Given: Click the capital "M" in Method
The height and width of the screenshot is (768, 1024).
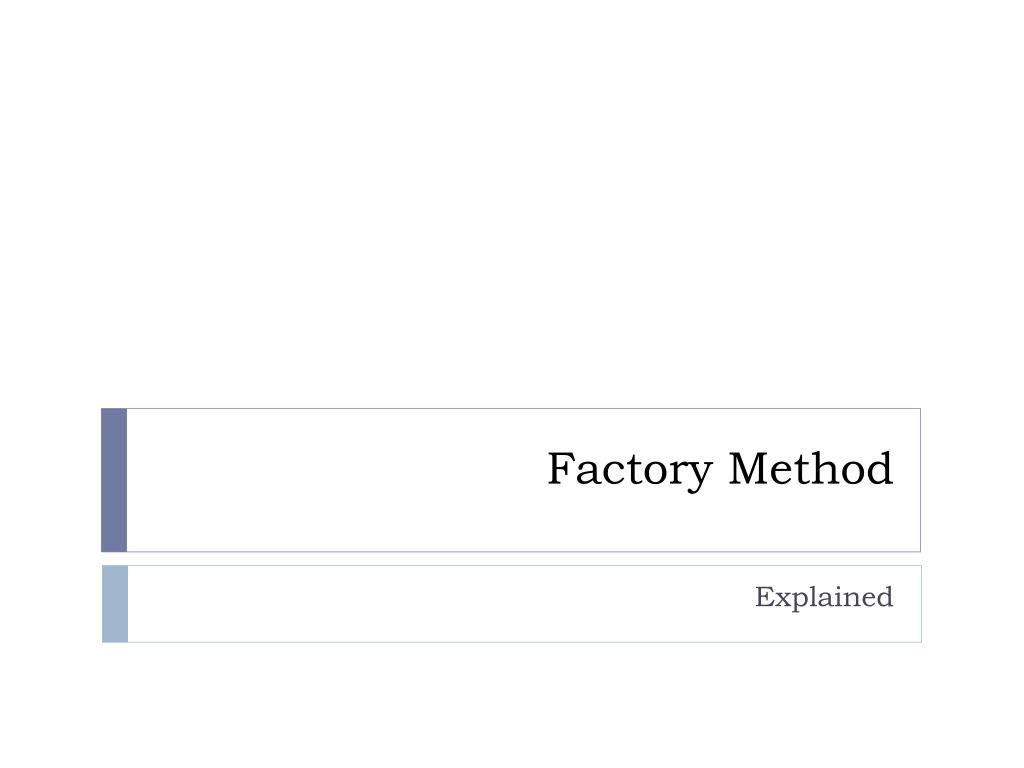Looking at the screenshot, I should (x=750, y=468).
